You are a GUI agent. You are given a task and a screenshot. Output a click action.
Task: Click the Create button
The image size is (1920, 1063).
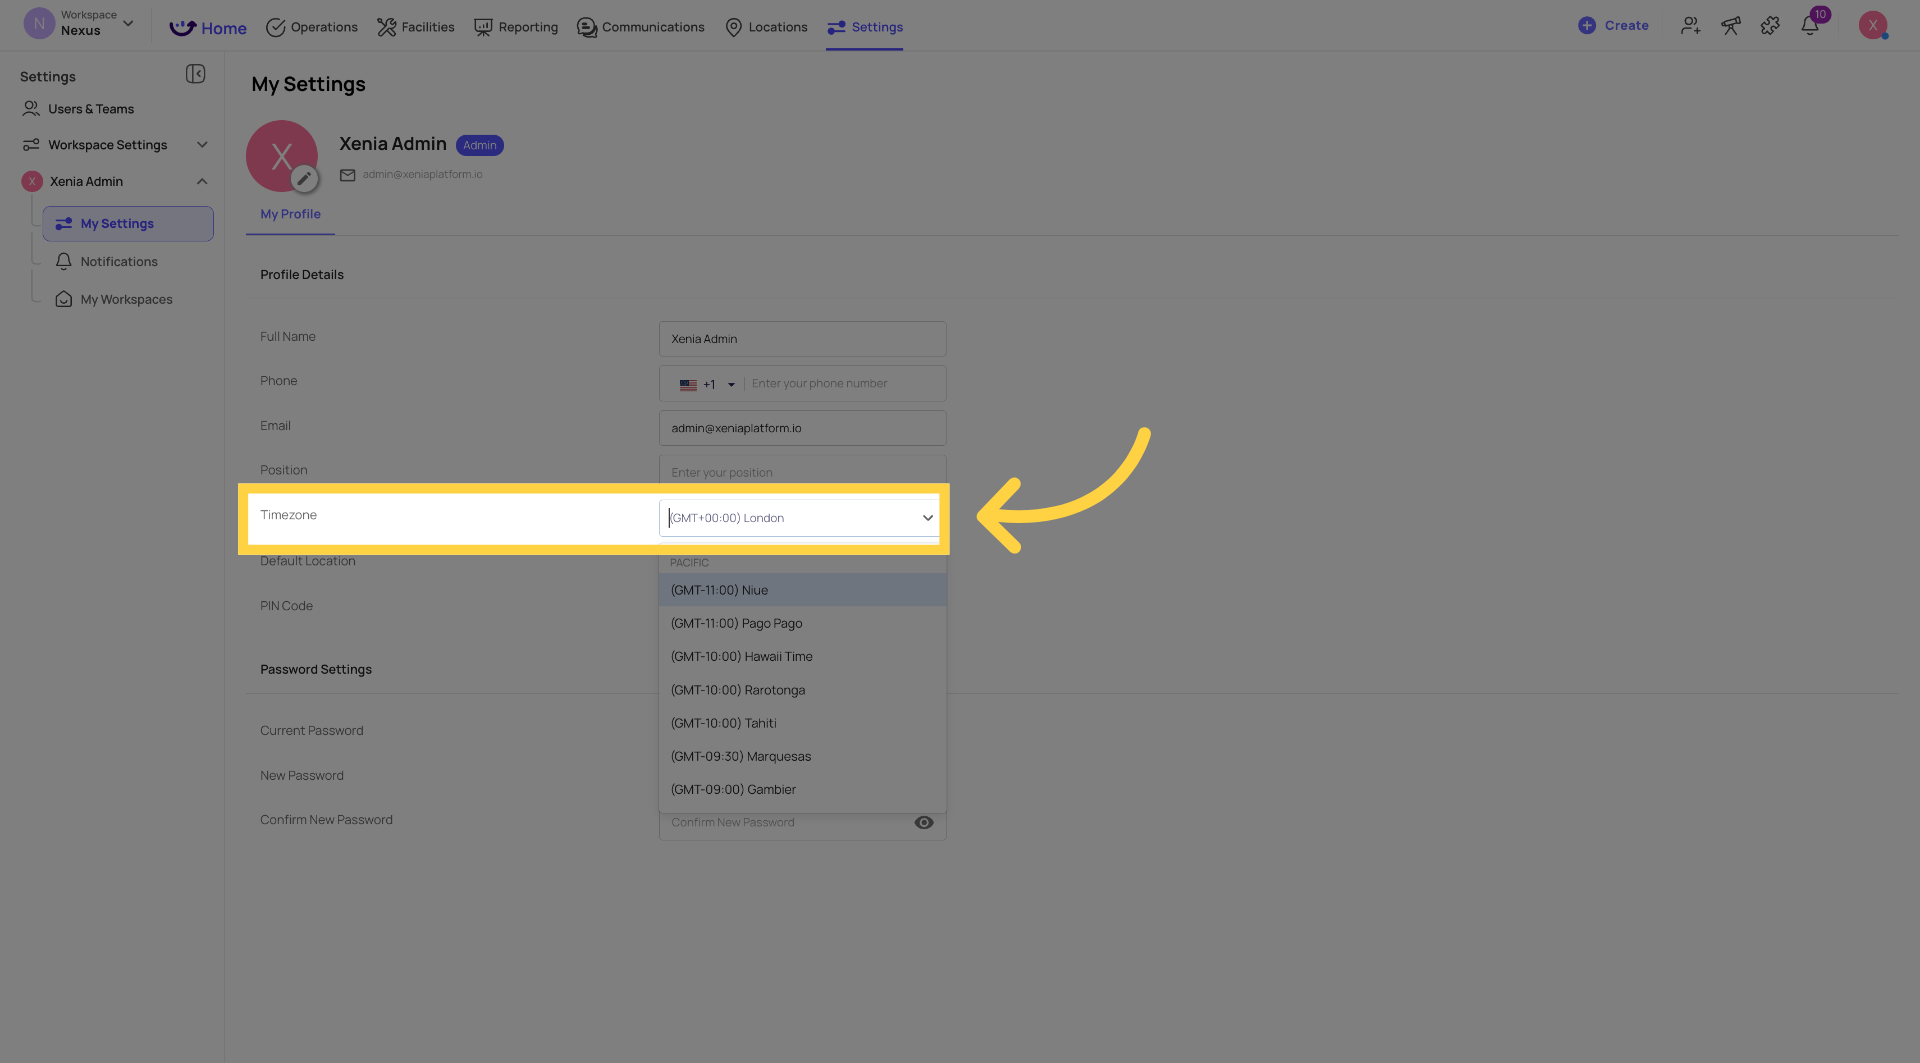point(1613,26)
